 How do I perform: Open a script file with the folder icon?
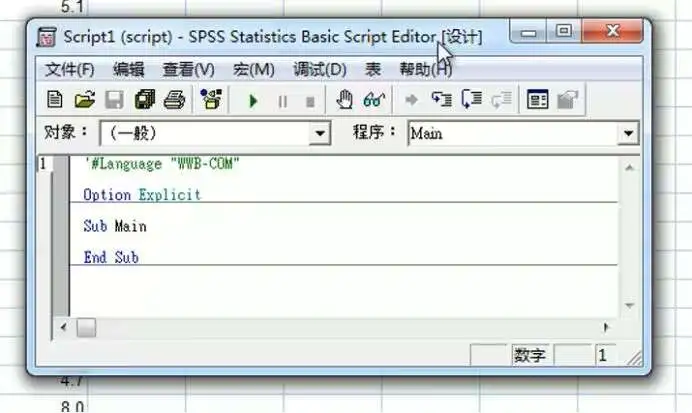85,100
